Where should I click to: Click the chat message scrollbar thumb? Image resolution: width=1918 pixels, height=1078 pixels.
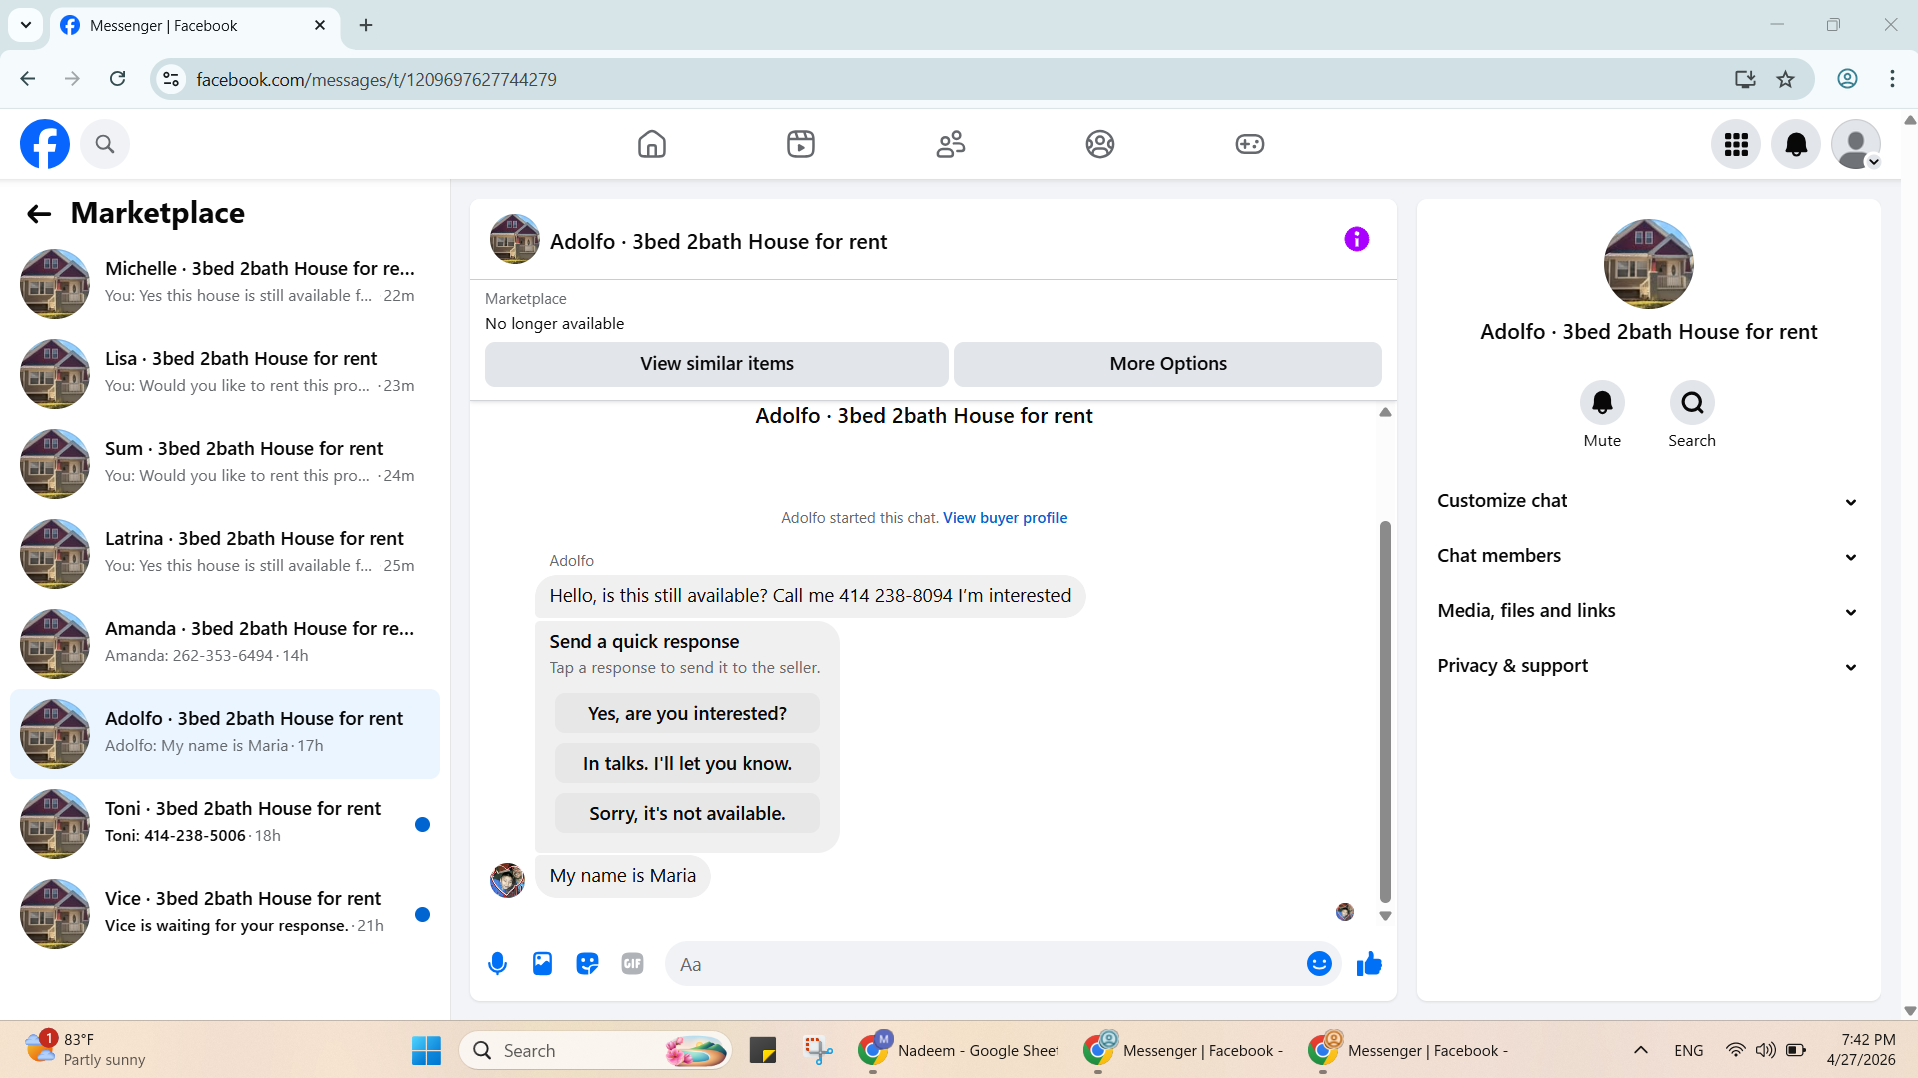(x=1385, y=711)
